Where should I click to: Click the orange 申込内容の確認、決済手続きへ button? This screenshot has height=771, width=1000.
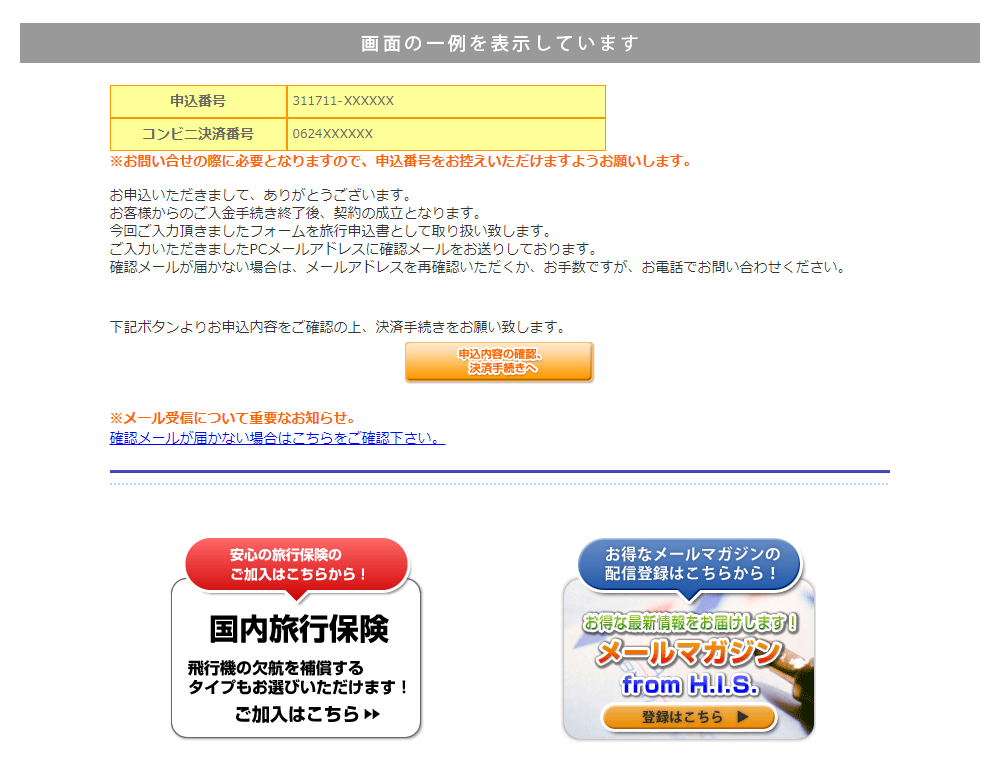(499, 362)
